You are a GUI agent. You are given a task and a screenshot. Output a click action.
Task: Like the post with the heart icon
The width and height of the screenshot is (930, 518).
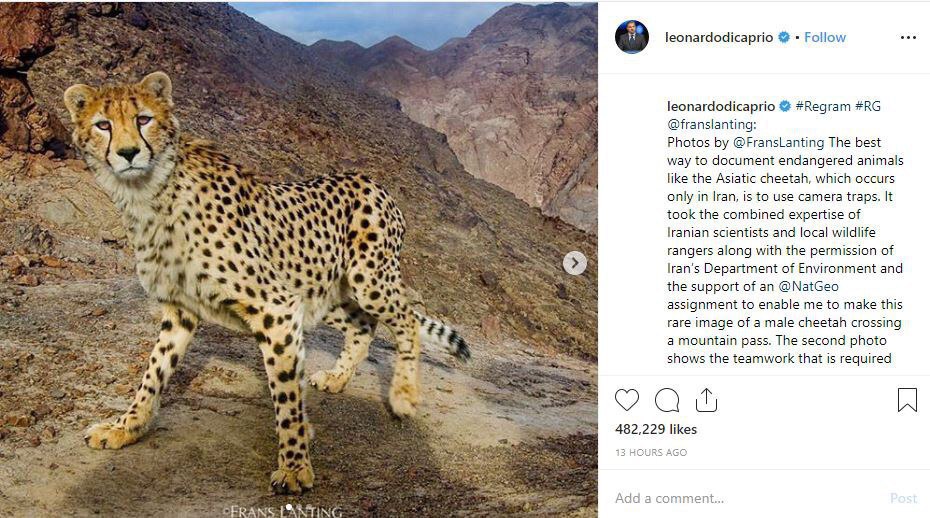(x=627, y=400)
